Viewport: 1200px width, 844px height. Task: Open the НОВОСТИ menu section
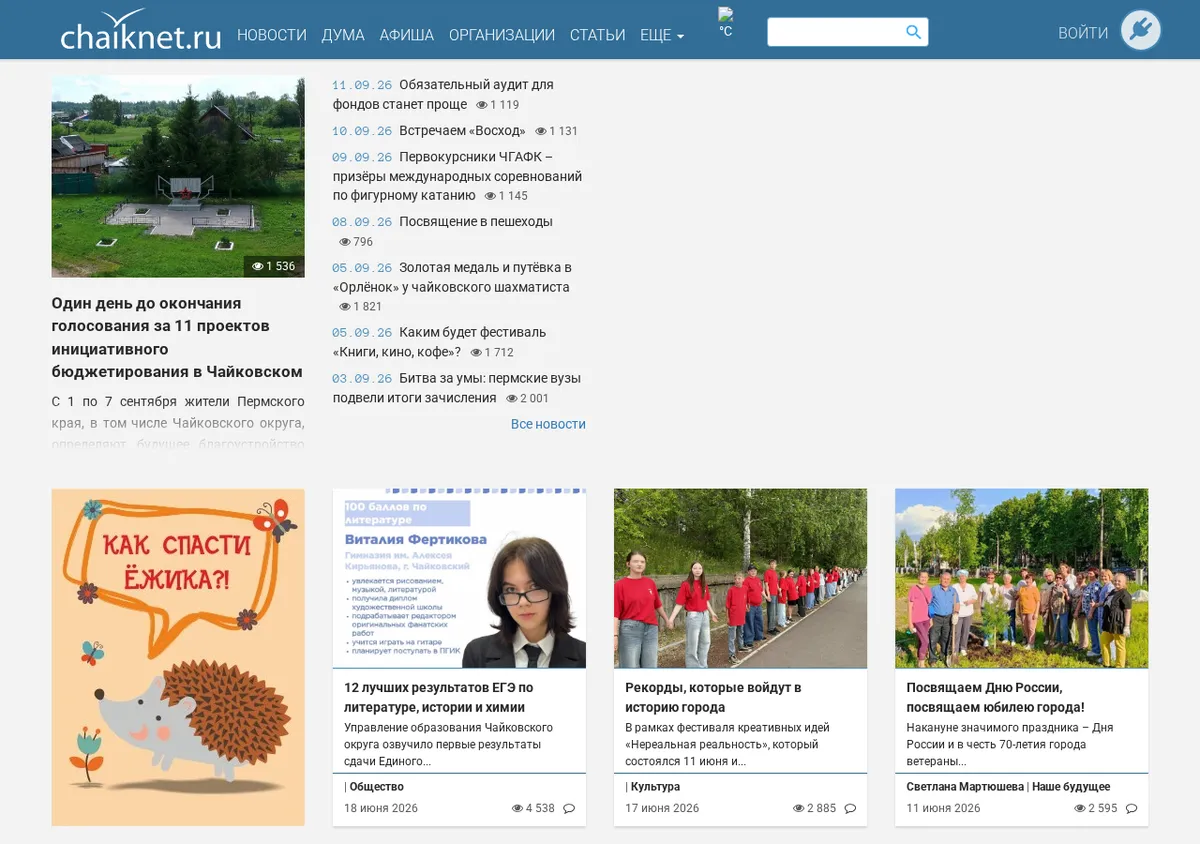click(x=272, y=35)
